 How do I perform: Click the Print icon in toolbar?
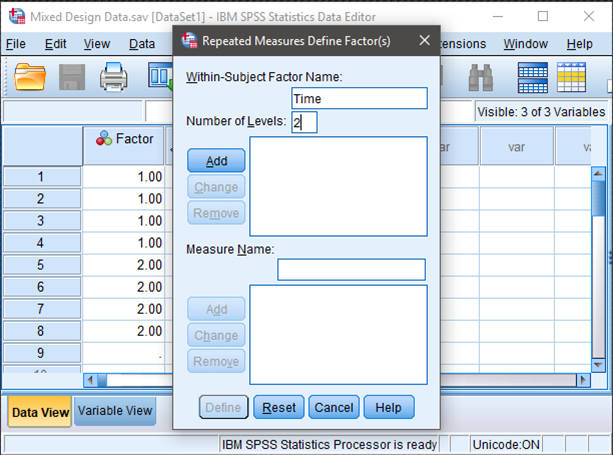[x=113, y=77]
